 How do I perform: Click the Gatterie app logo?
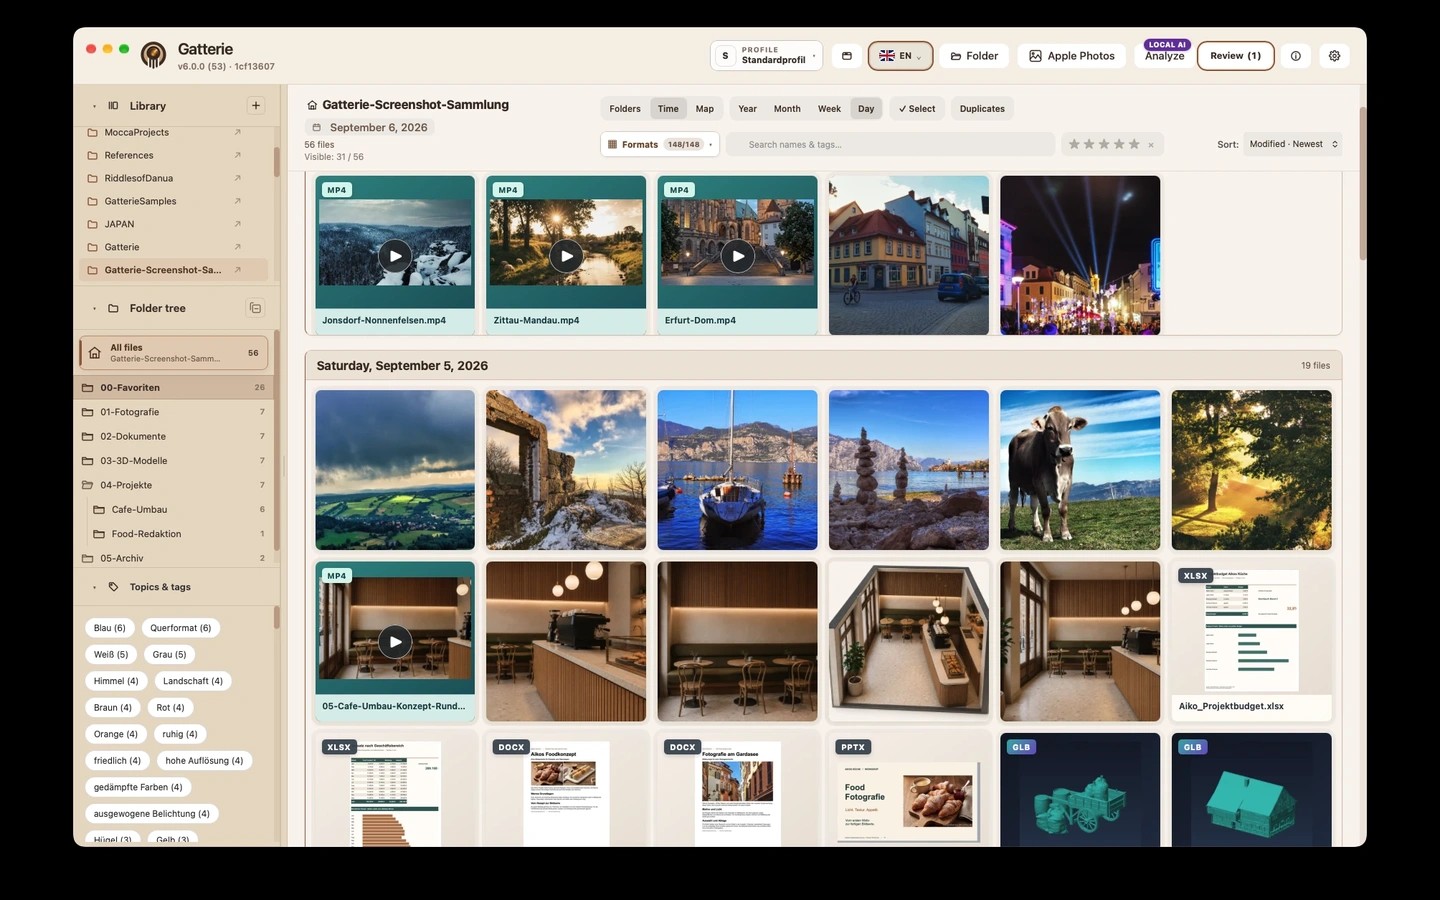click(x=153, y=55)
